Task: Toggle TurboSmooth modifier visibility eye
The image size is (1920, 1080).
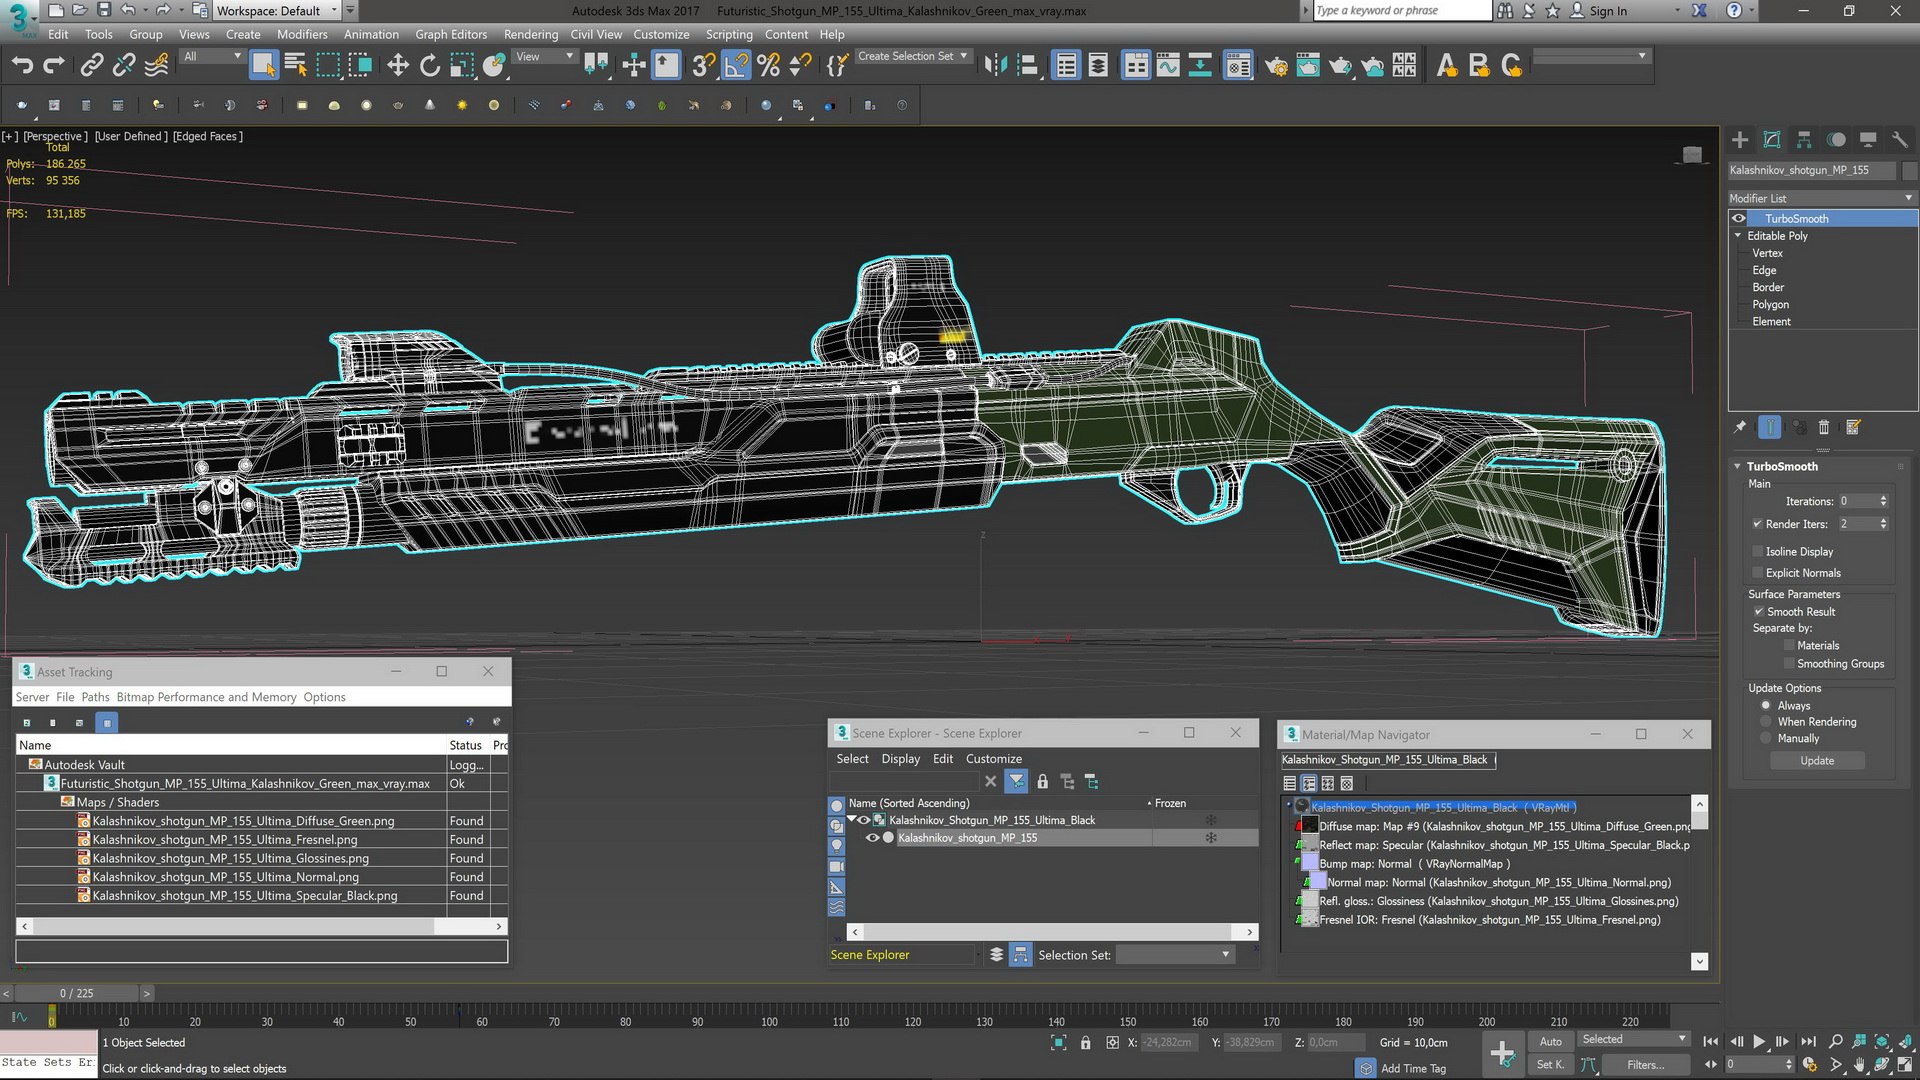Action: 1739,219
